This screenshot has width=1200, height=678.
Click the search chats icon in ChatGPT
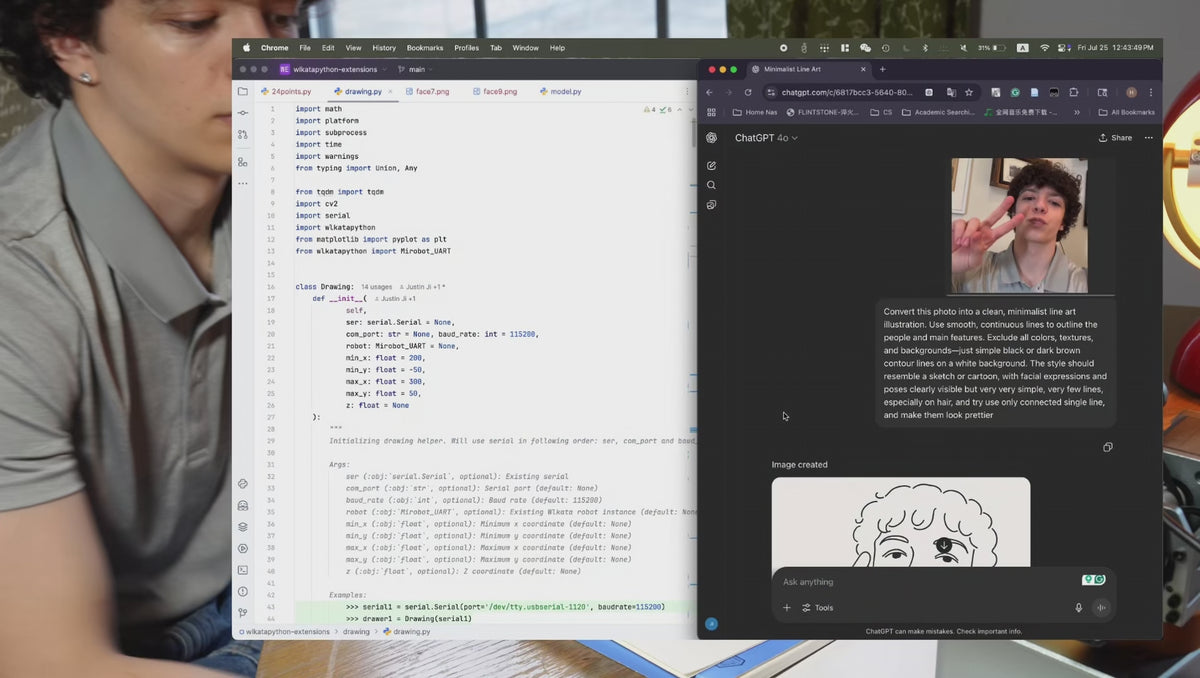point(711,185)
